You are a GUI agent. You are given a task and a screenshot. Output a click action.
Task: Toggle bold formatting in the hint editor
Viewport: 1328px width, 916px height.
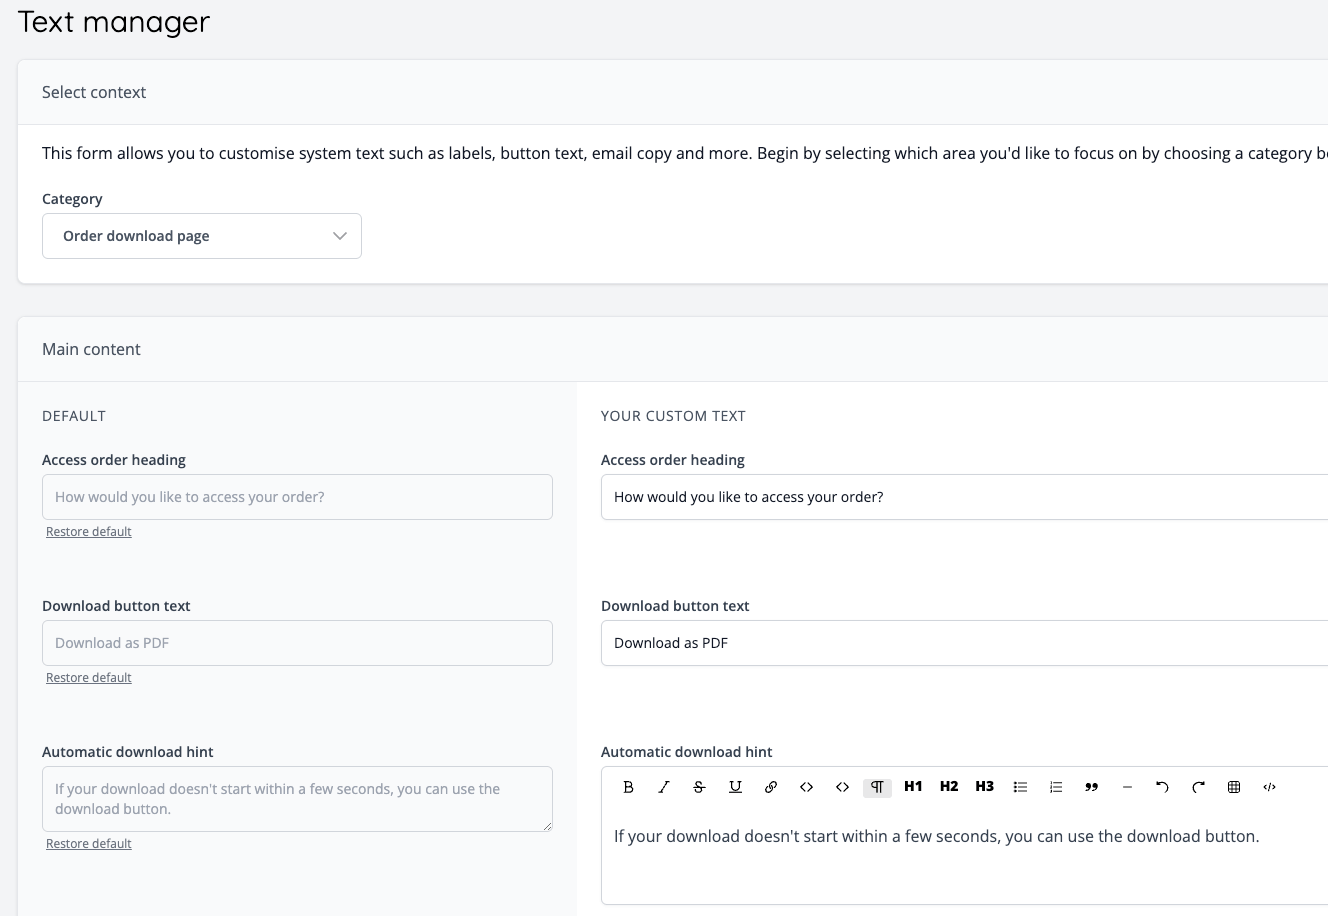(629, 787)
